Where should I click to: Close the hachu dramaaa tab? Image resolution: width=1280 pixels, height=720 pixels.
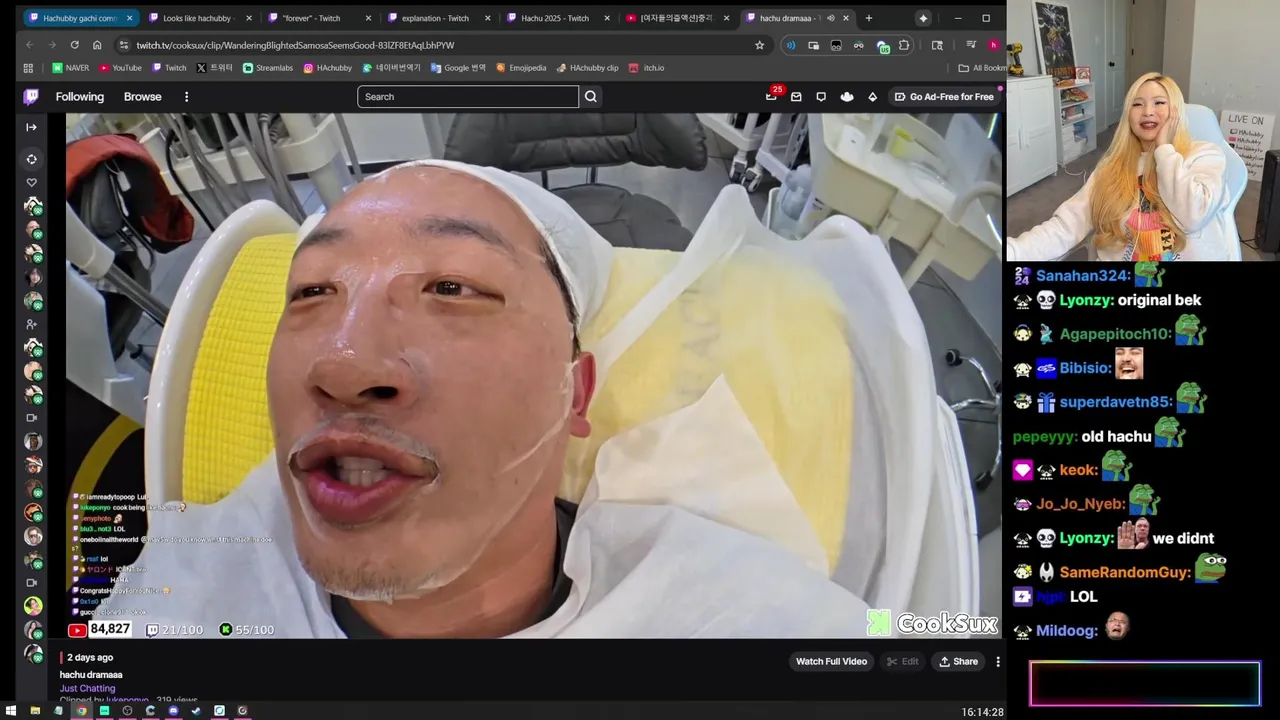pos(846,18)
